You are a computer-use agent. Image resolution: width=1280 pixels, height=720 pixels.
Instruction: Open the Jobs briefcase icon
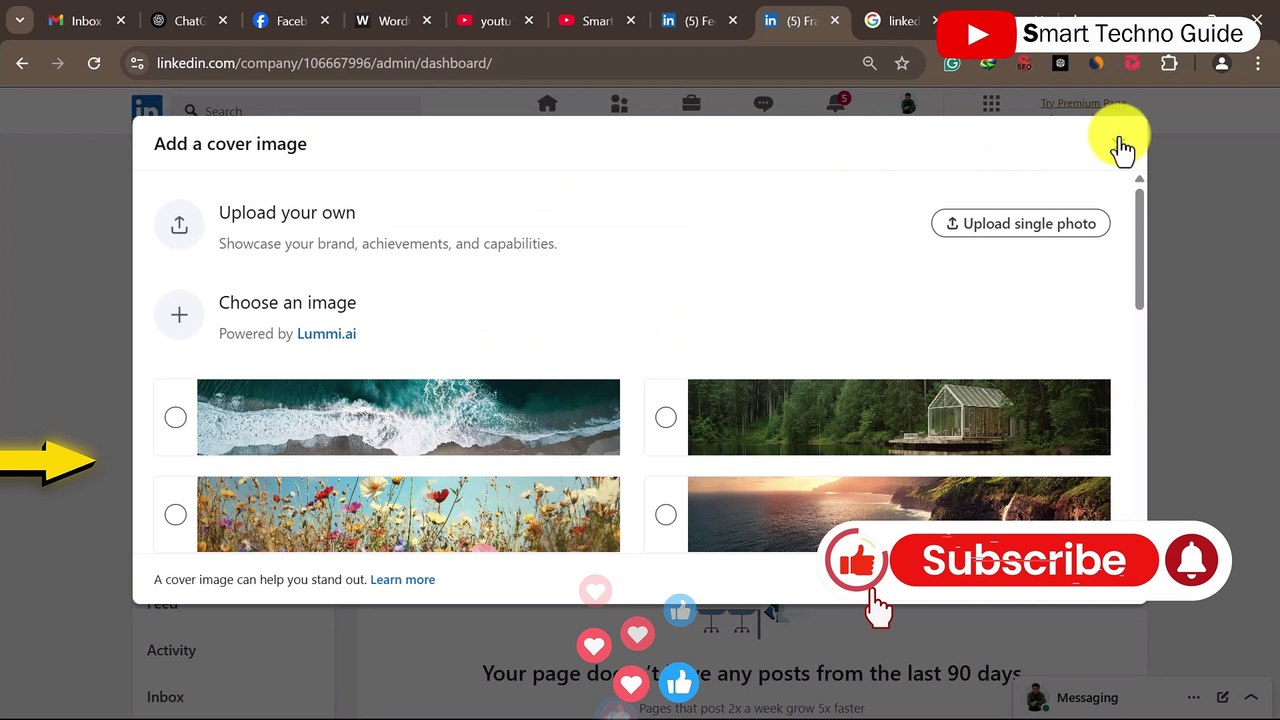click(x=691, y=104)
